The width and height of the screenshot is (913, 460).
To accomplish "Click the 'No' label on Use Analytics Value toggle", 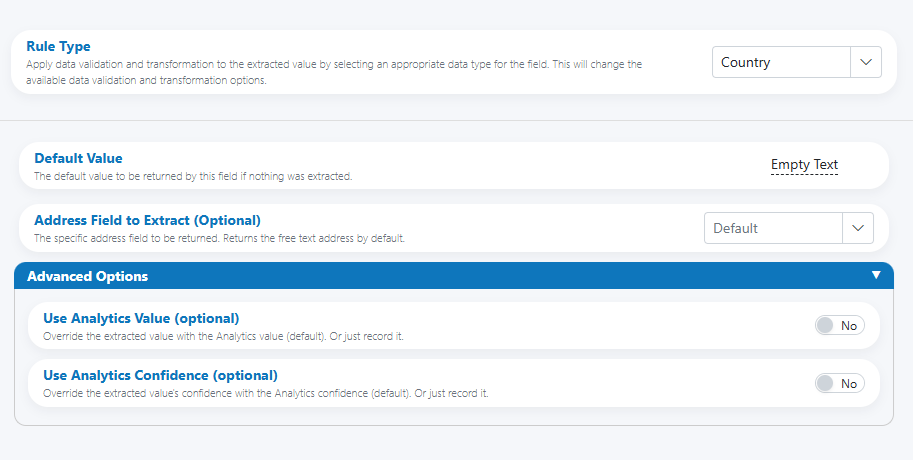I will tap(849, 326).
